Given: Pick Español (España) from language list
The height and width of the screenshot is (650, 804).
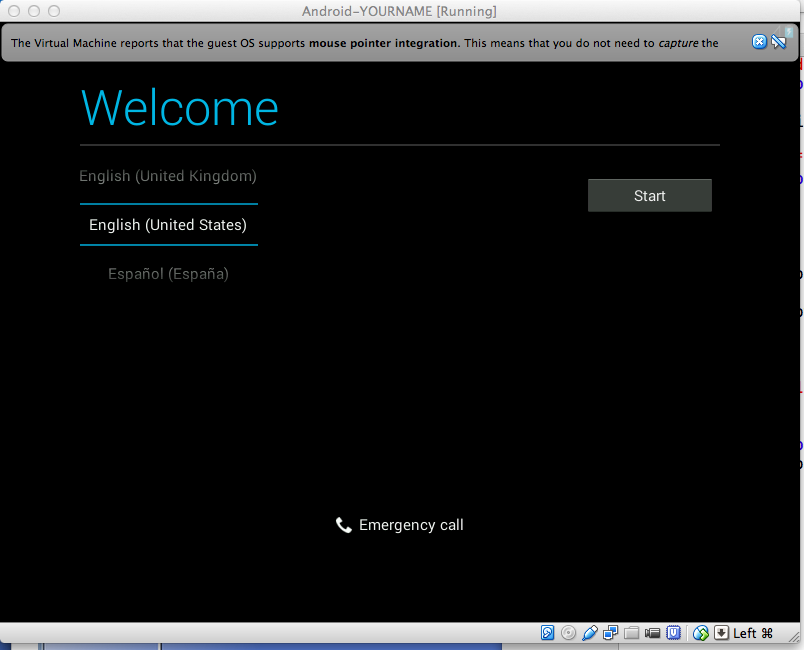Looking at the screenshot, I should pos(168,274).
